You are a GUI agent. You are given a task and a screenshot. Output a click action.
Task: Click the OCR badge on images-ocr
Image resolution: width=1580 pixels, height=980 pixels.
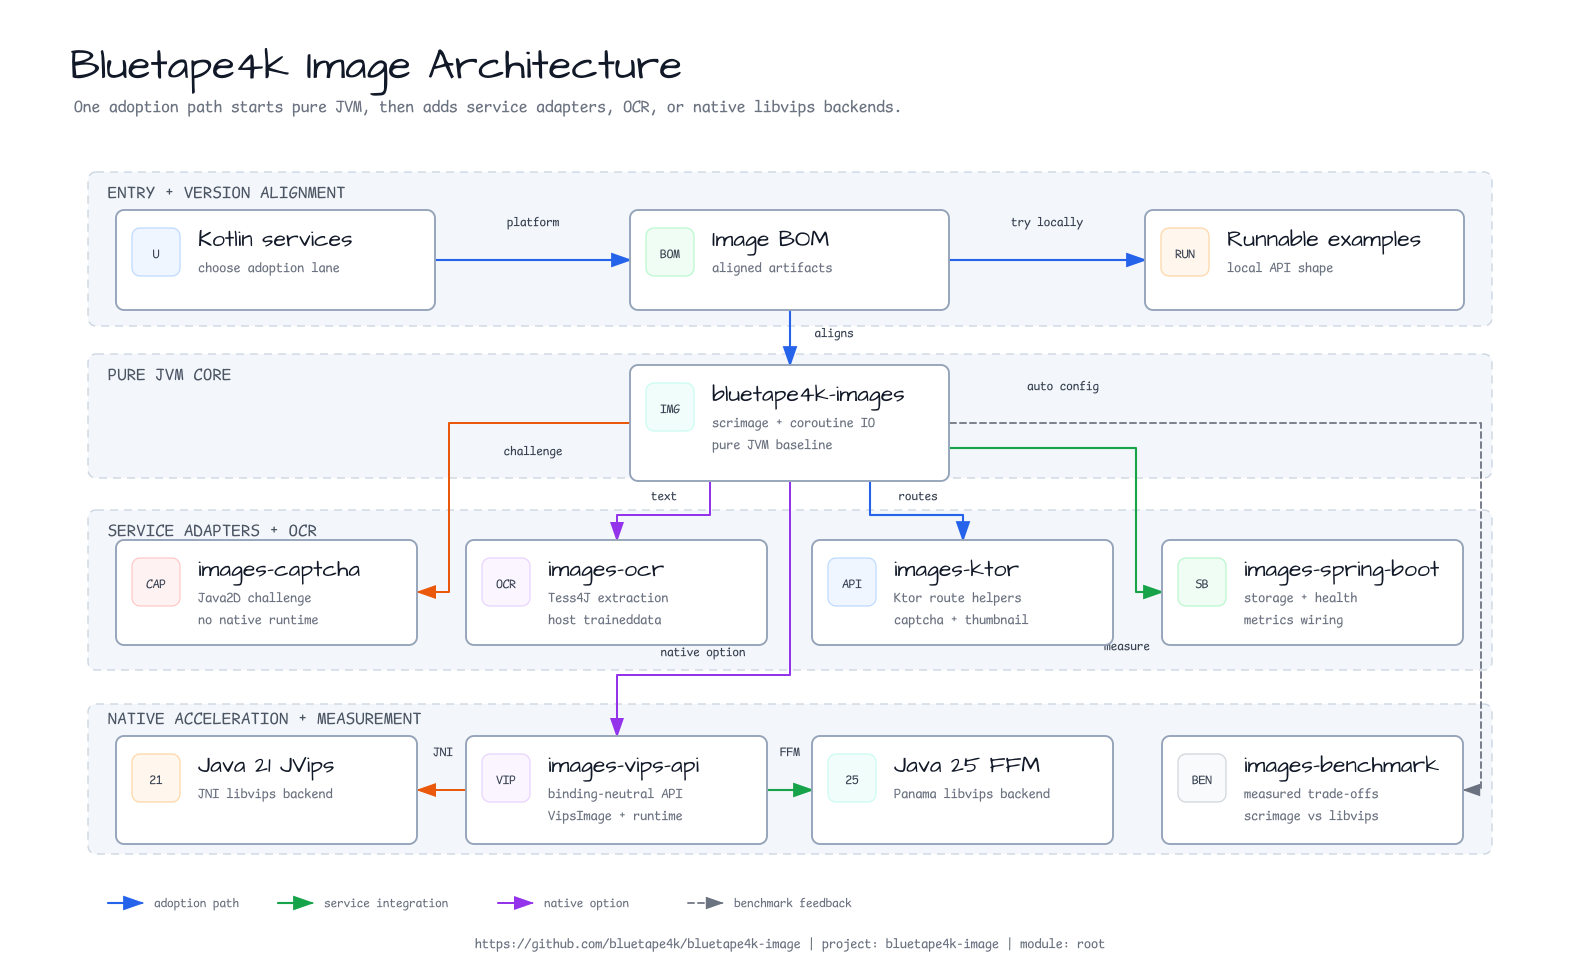506,582
